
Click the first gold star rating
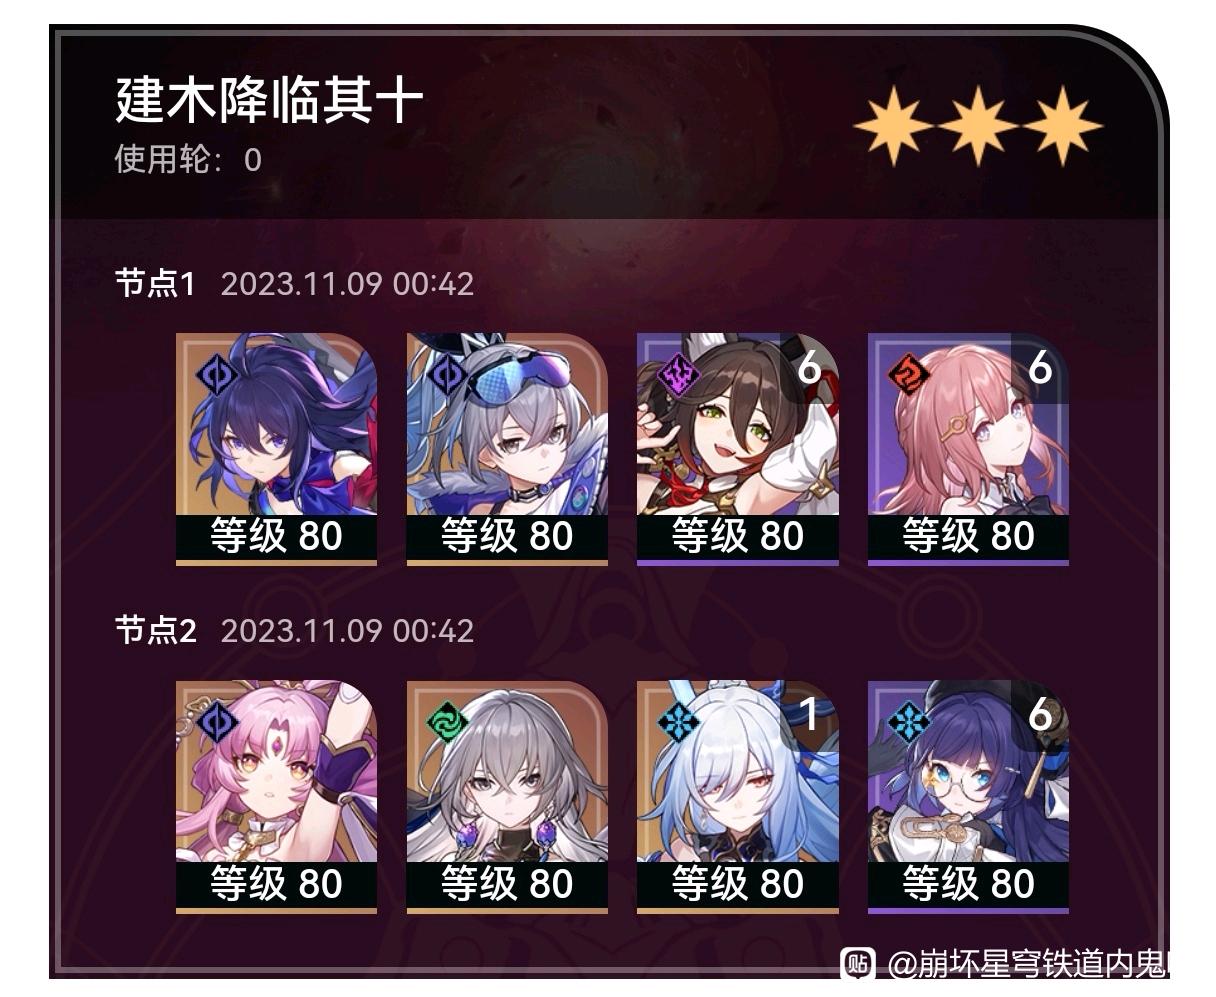pyautogui.click(x=894, y=126)
